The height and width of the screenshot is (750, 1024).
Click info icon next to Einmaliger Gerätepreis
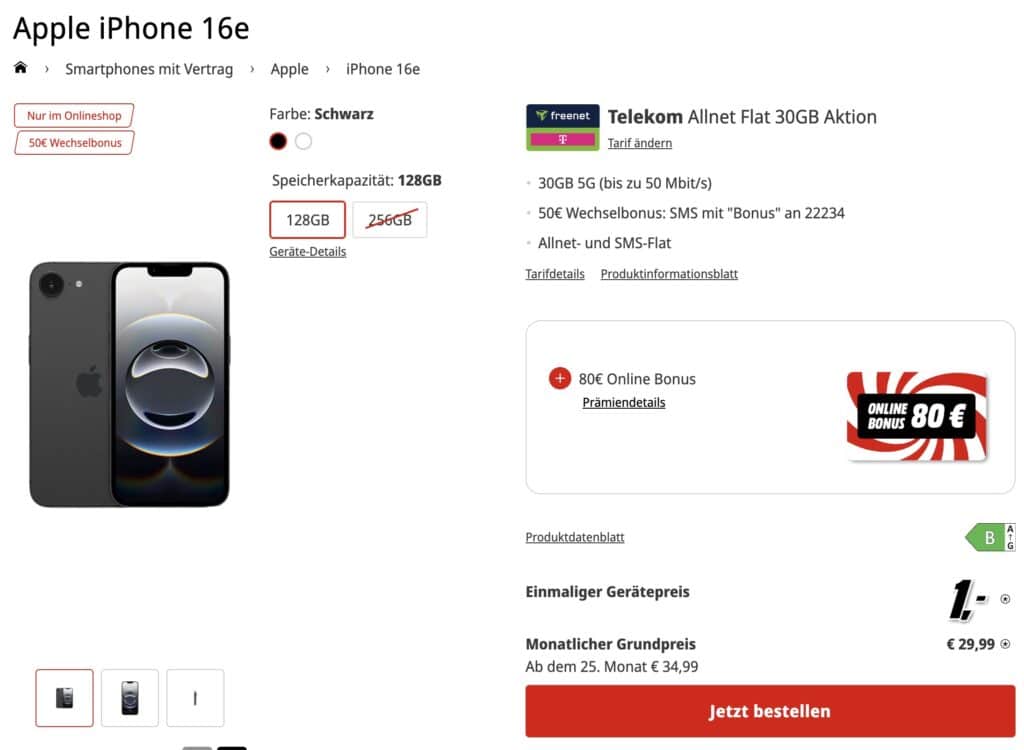tap(1005, 600)
